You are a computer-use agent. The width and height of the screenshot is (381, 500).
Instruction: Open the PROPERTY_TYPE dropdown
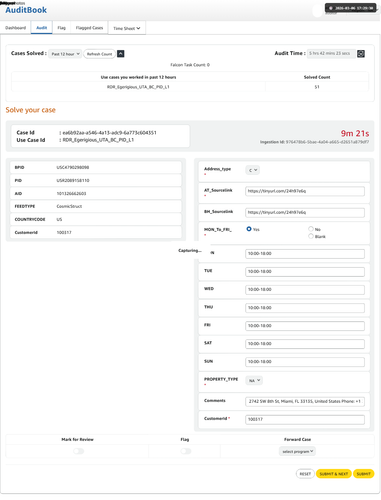(254, 380)
